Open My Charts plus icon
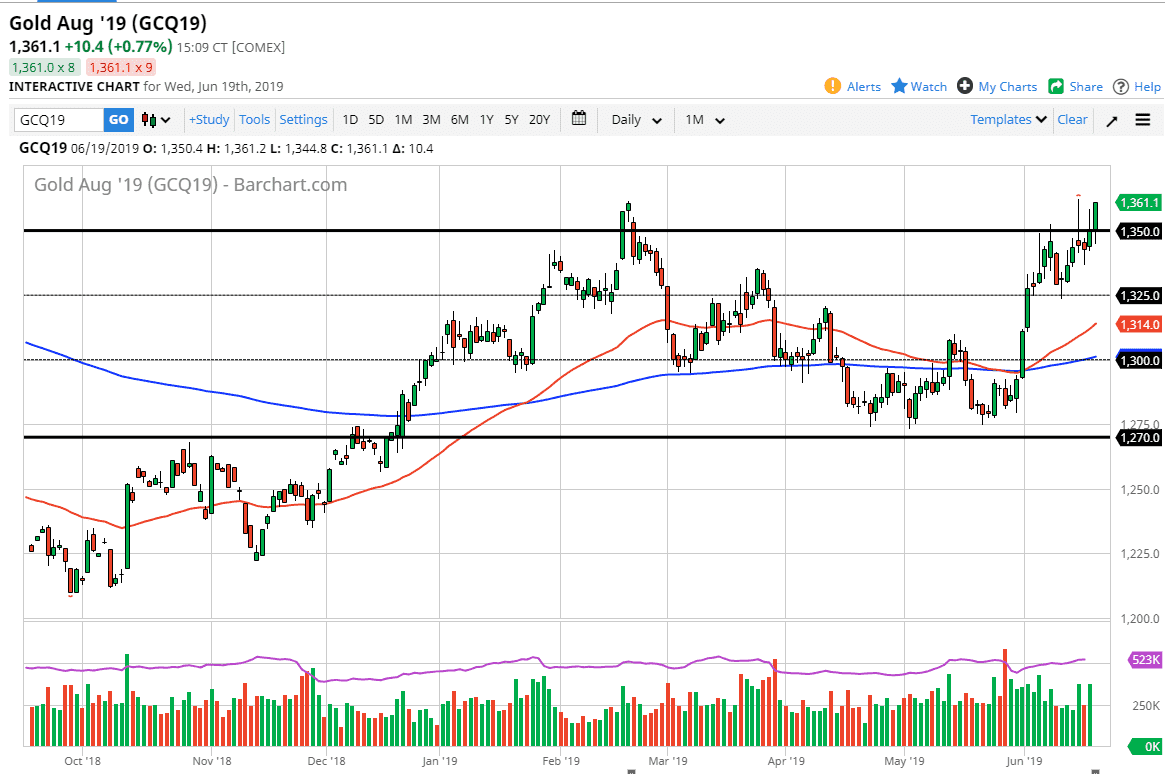 click(x=965, y=86)
